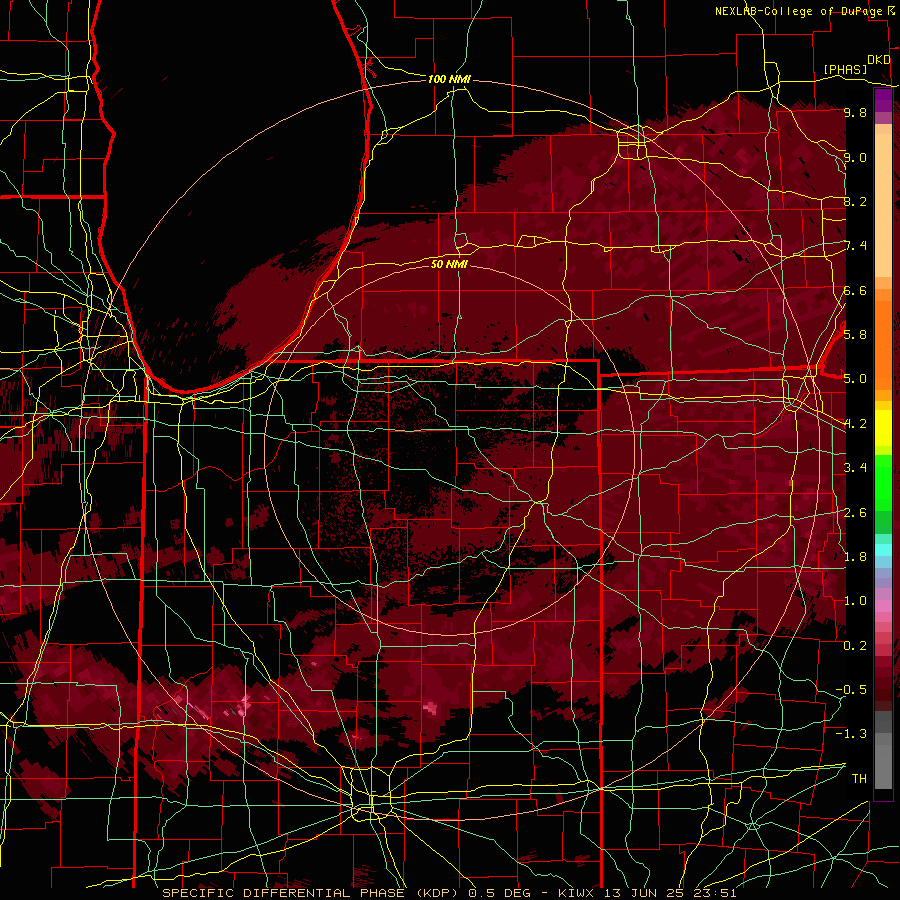Click the '50 NMI' range ring label
The image size is (900, 900).
[x=449, y=264]
